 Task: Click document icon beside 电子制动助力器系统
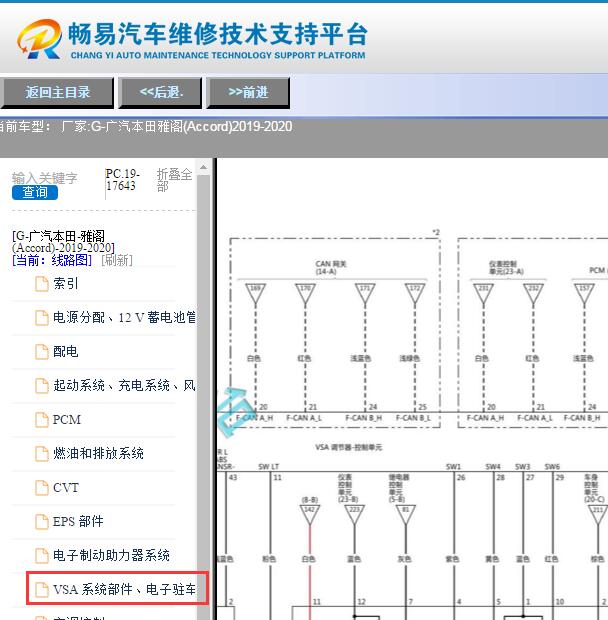(x=42, y=556)
